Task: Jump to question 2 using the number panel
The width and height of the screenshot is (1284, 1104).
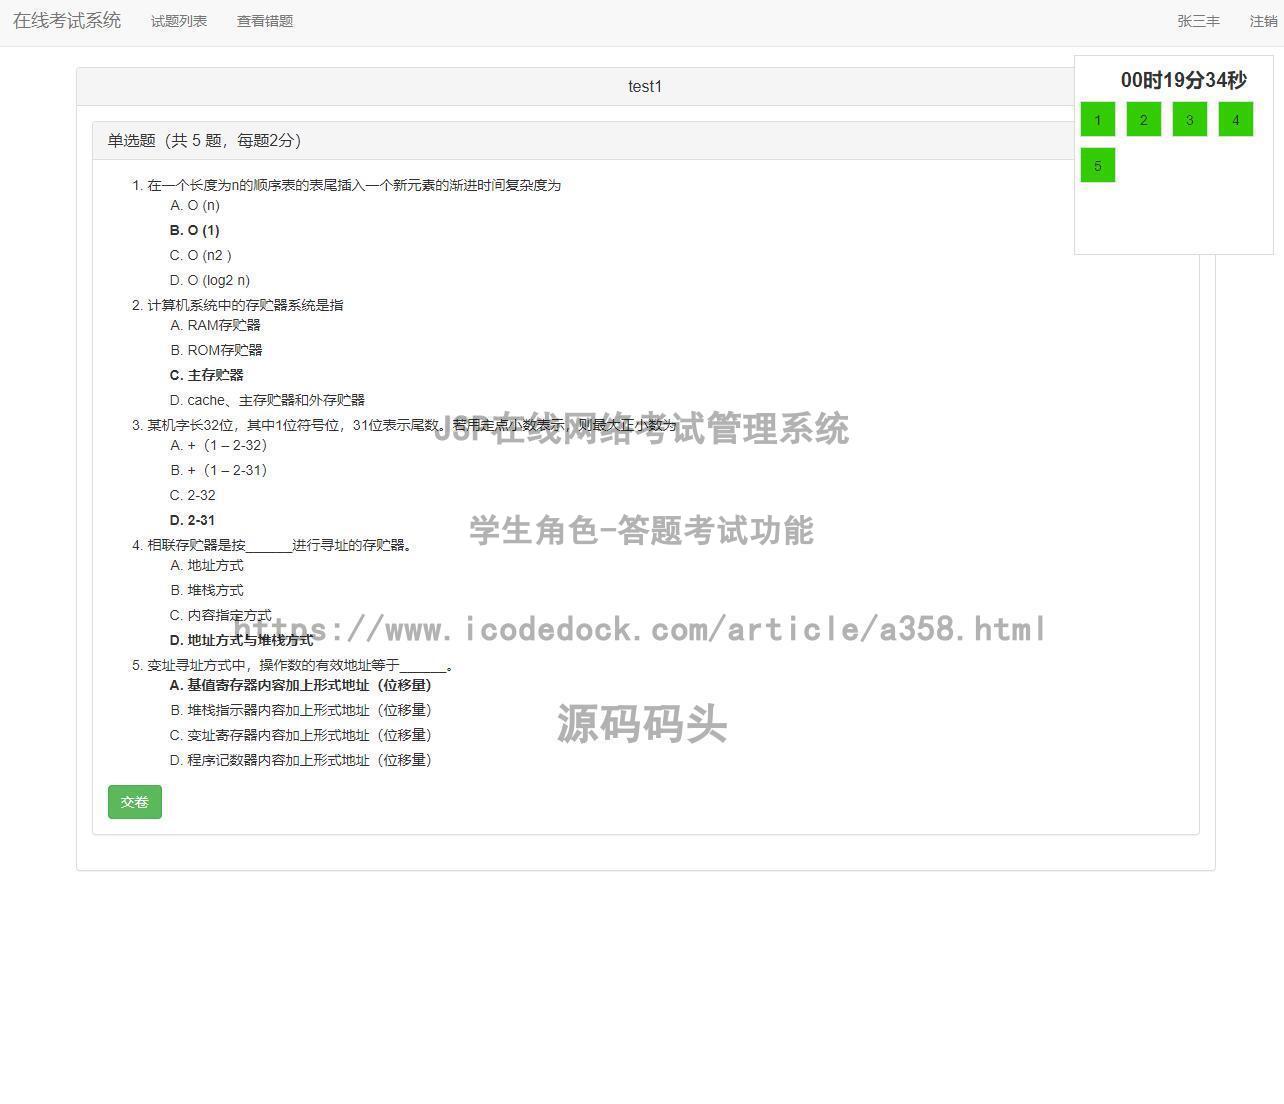Action: [1143, 119]
